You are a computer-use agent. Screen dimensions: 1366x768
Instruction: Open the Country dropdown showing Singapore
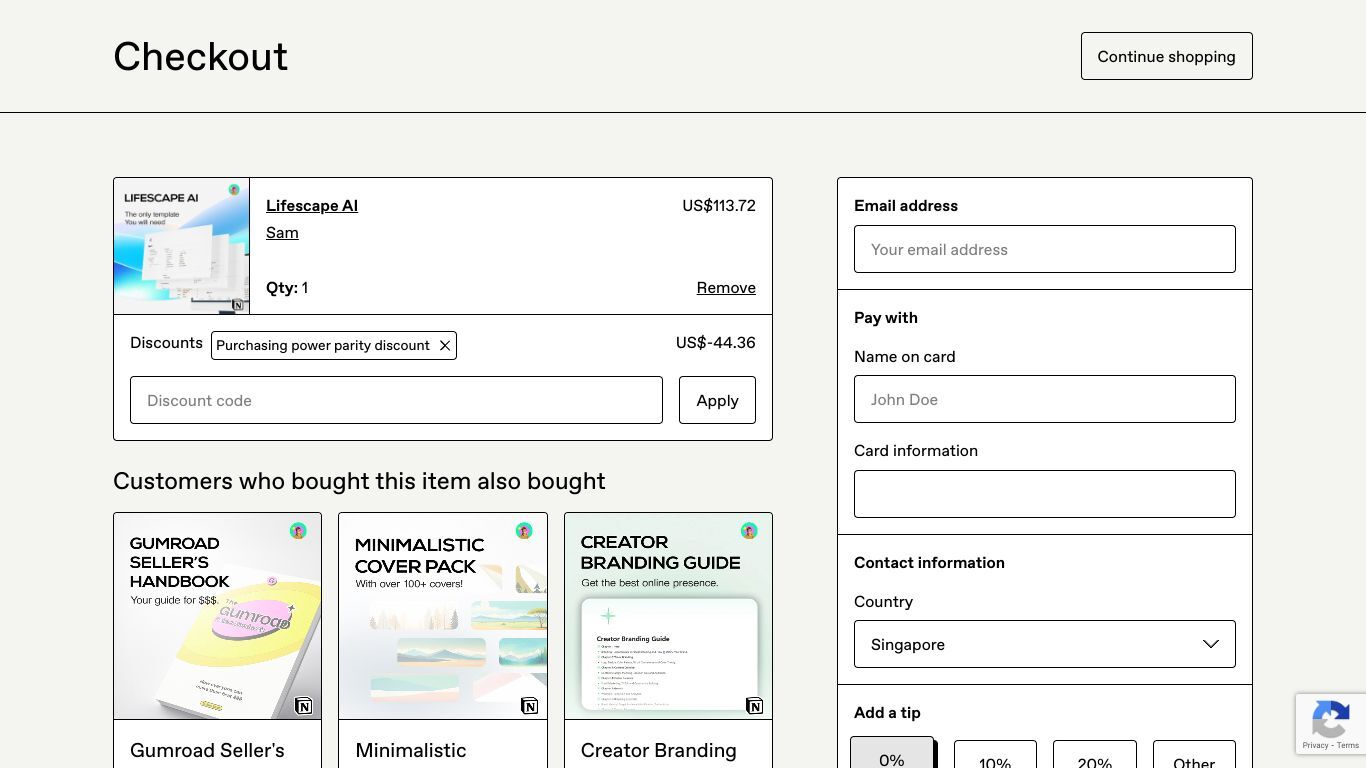click(1045, 644)
